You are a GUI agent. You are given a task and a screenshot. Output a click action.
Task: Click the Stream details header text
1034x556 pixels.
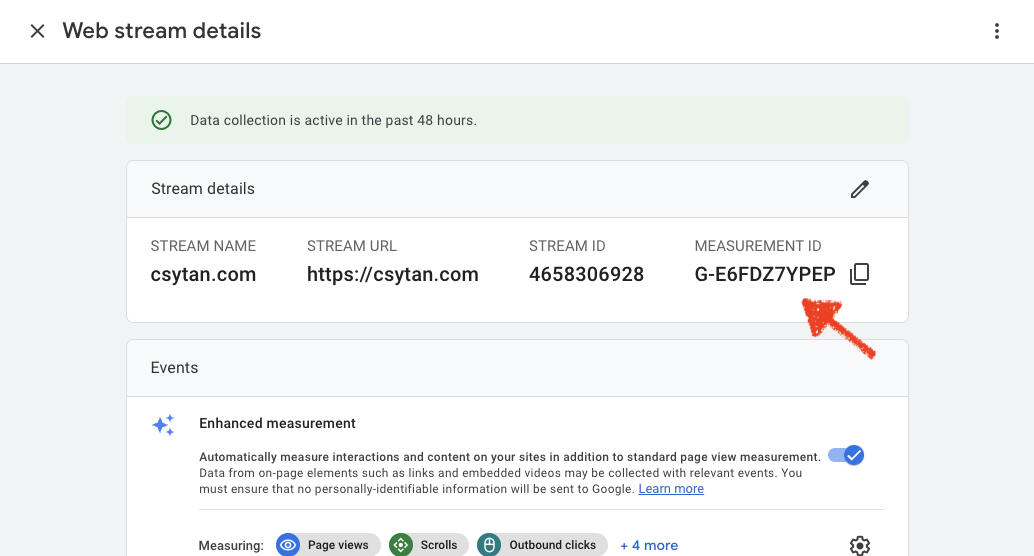coord(202,189)
